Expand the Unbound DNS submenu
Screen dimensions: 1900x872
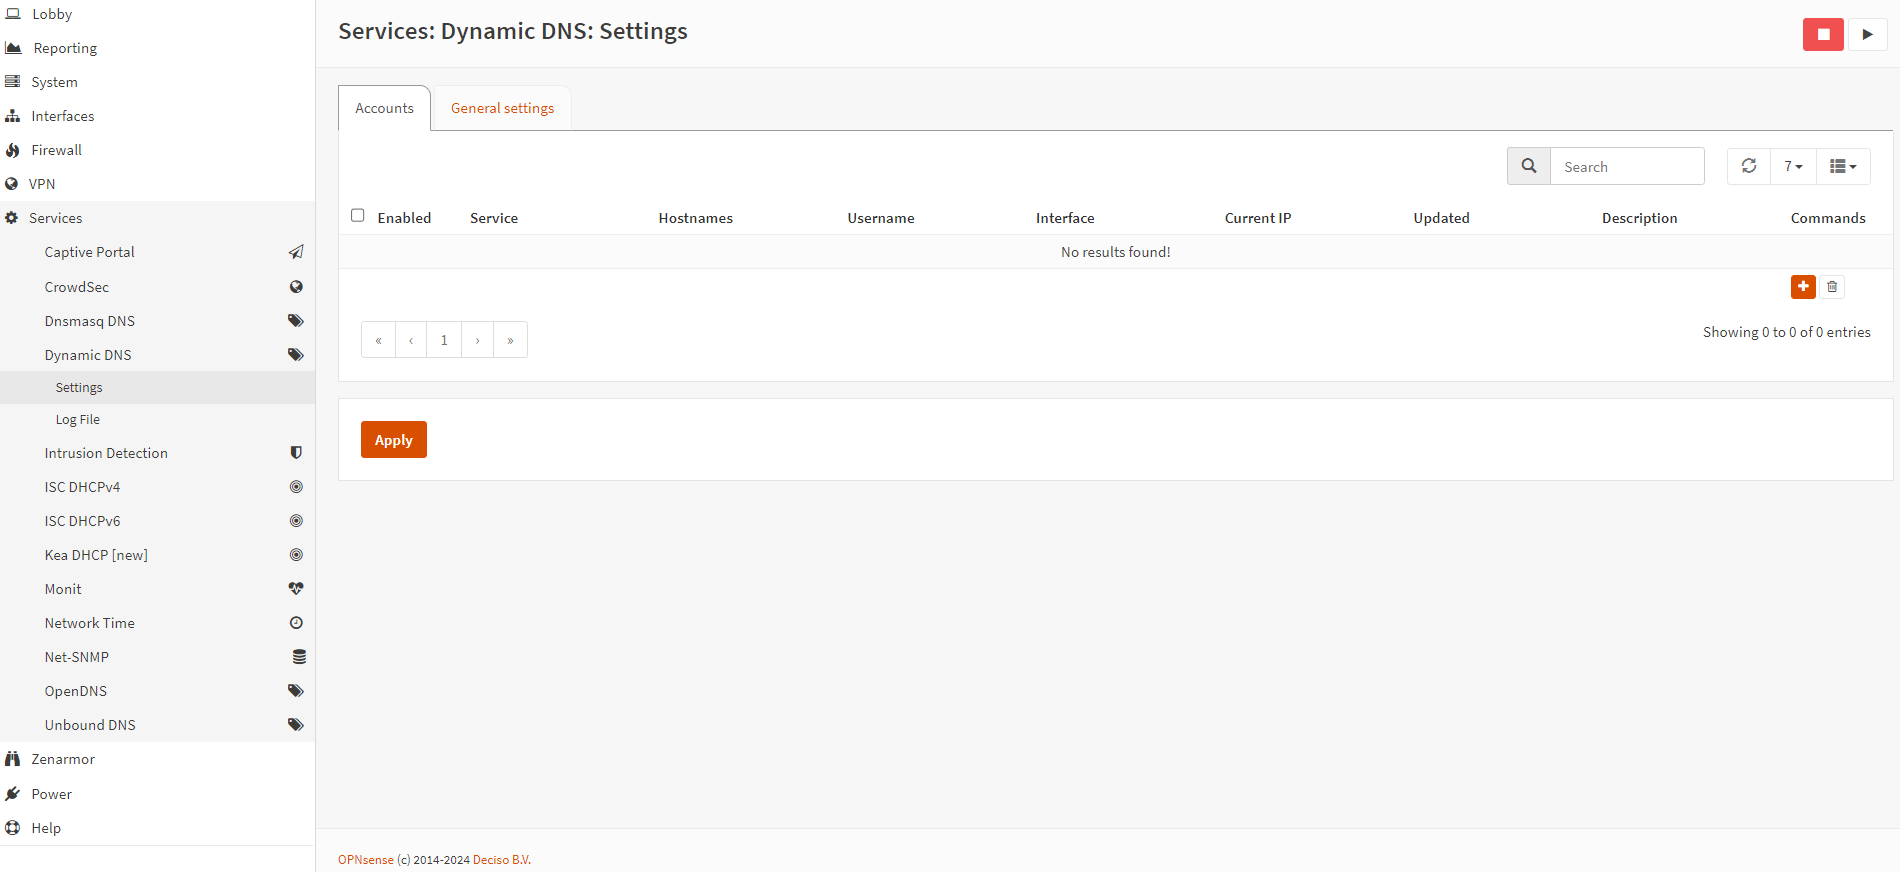point(90,725)
